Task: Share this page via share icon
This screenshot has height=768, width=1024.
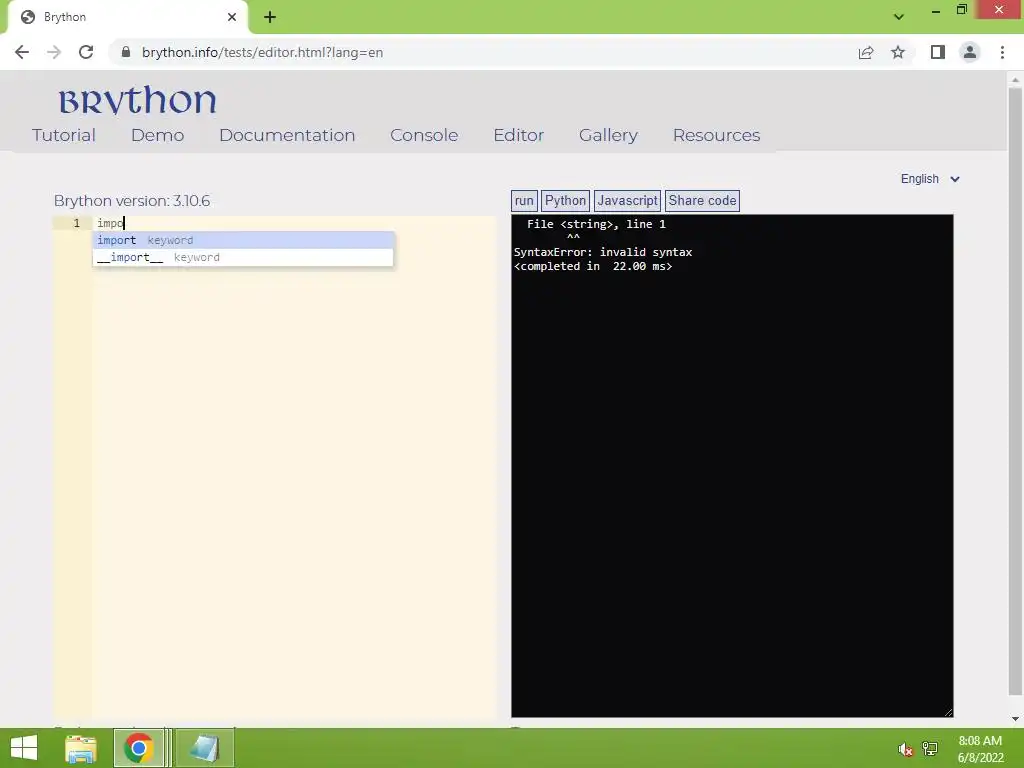Action: pyautogui.click(x=866, y=52)
